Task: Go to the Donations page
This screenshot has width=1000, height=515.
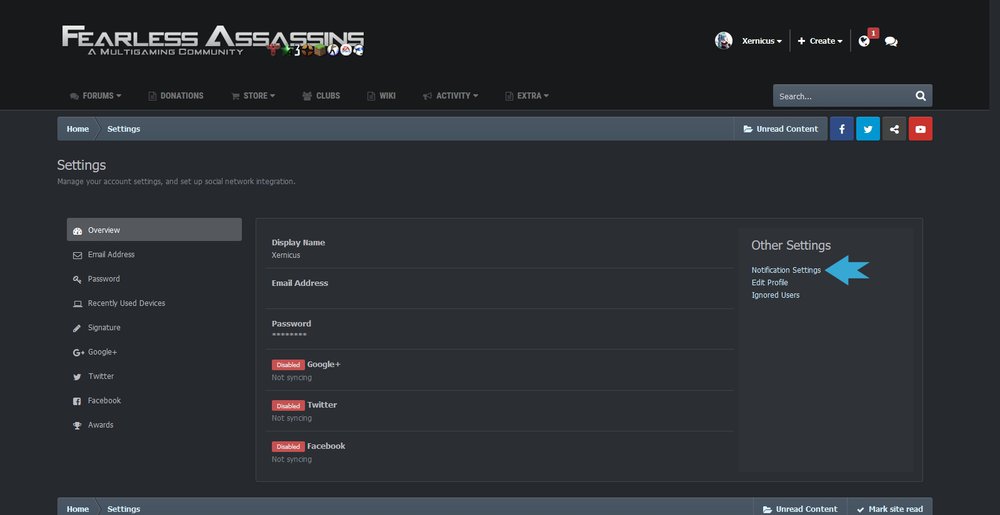Action: (175, 96)
